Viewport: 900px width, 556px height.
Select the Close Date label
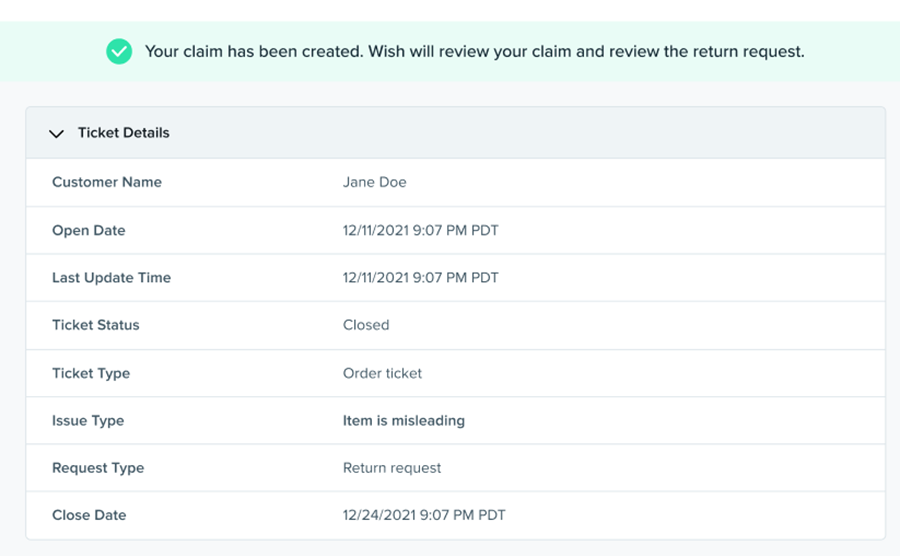click(89, 515)
